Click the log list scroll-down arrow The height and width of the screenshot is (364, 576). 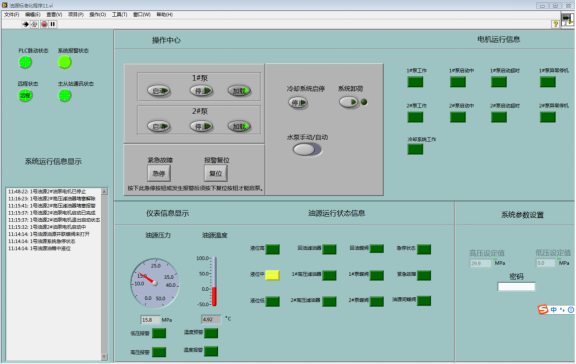pyautogui.click(x=104, y=357)
